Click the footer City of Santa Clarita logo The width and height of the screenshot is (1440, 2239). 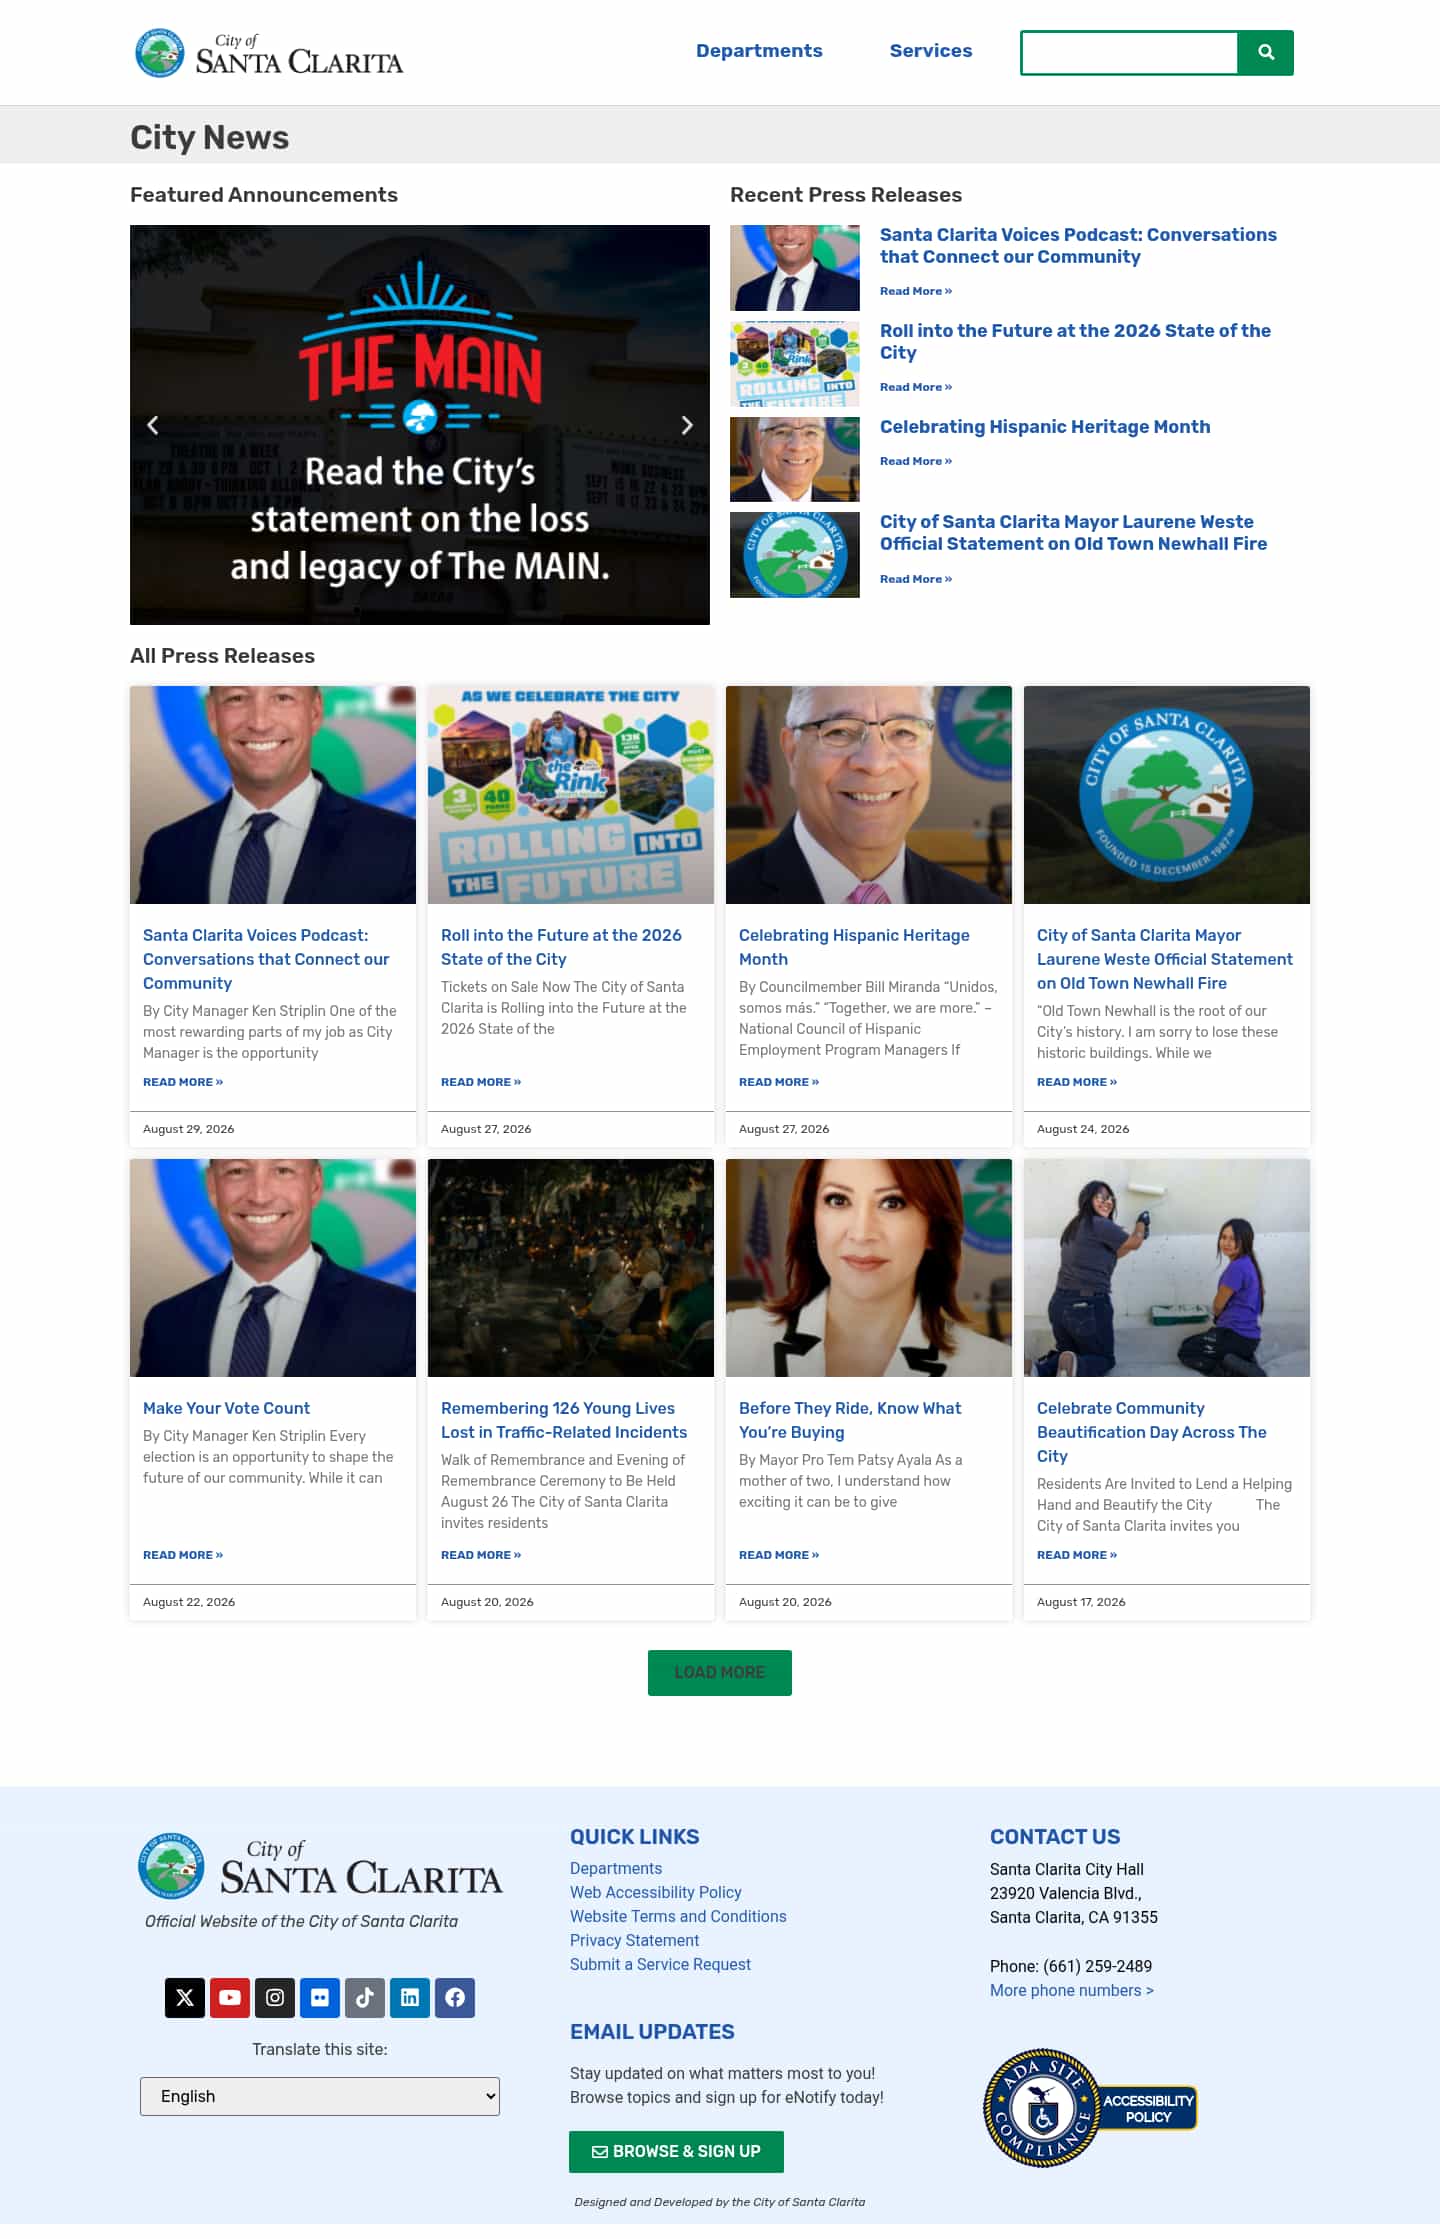click(x=320, y=1866)
